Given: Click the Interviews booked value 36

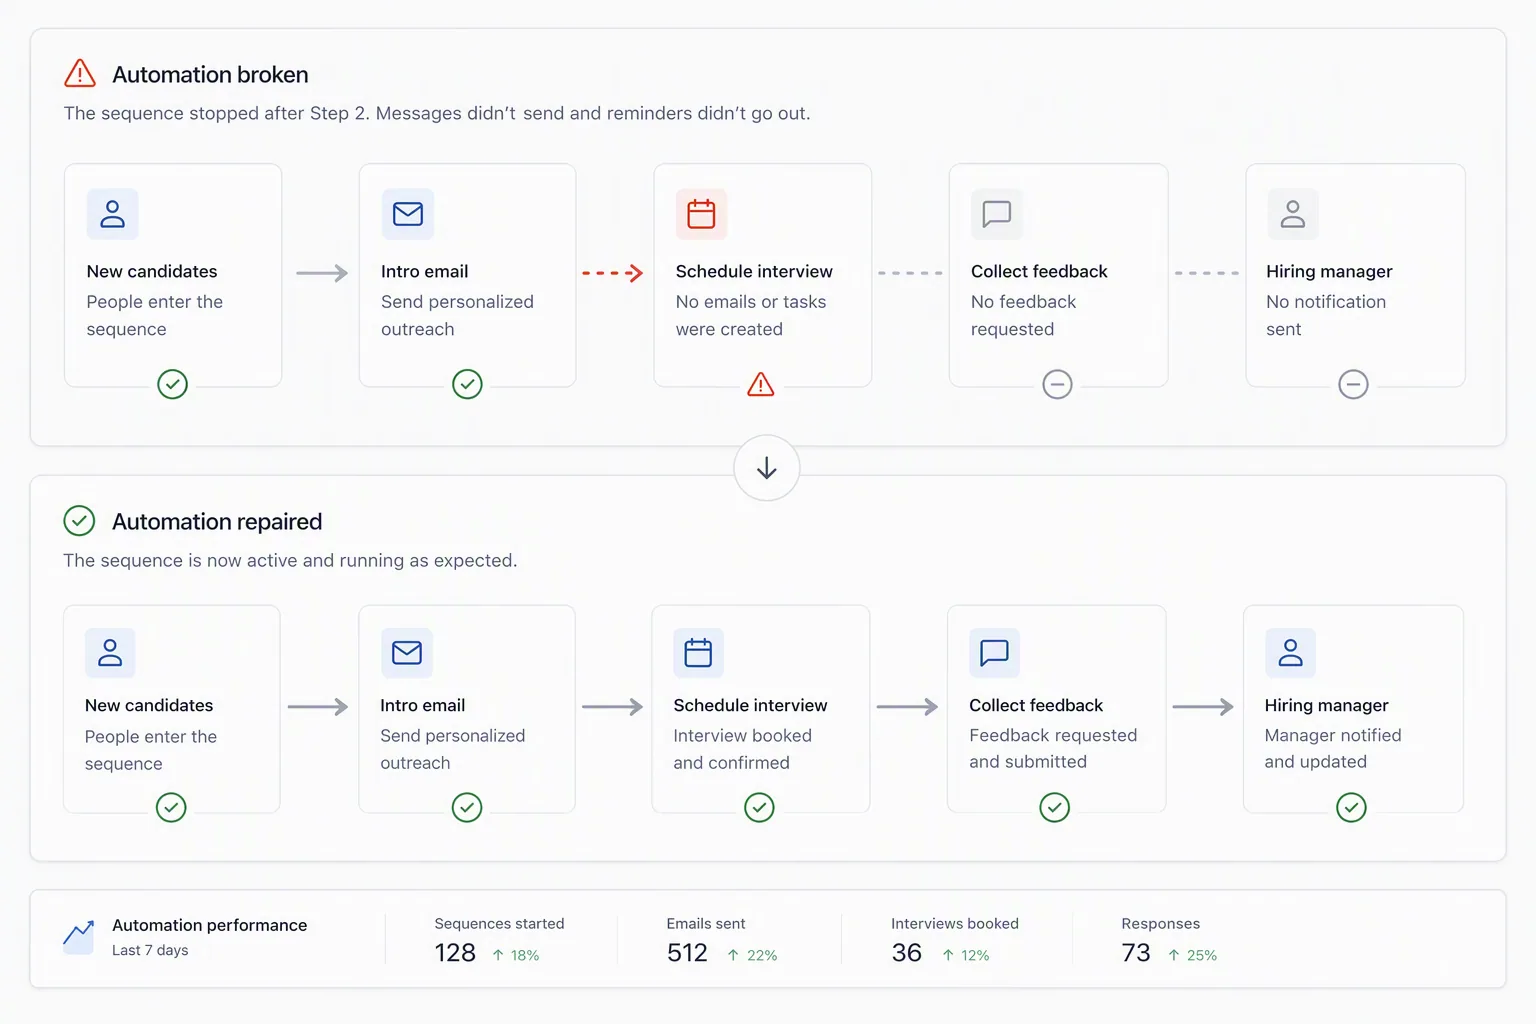Looking at the screenshot, I should tap(907, 953).
